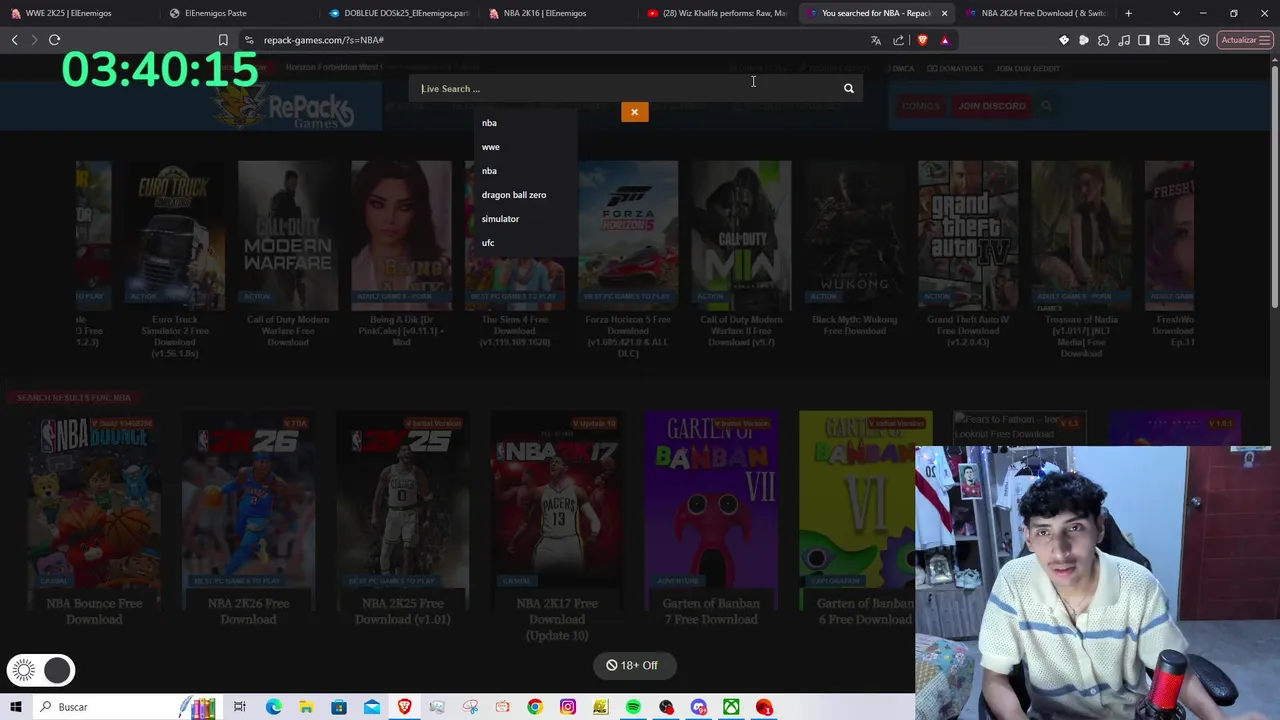Open Brave Rewards triangle icon
Screen dimensions: 1280x720
[945, 40]
